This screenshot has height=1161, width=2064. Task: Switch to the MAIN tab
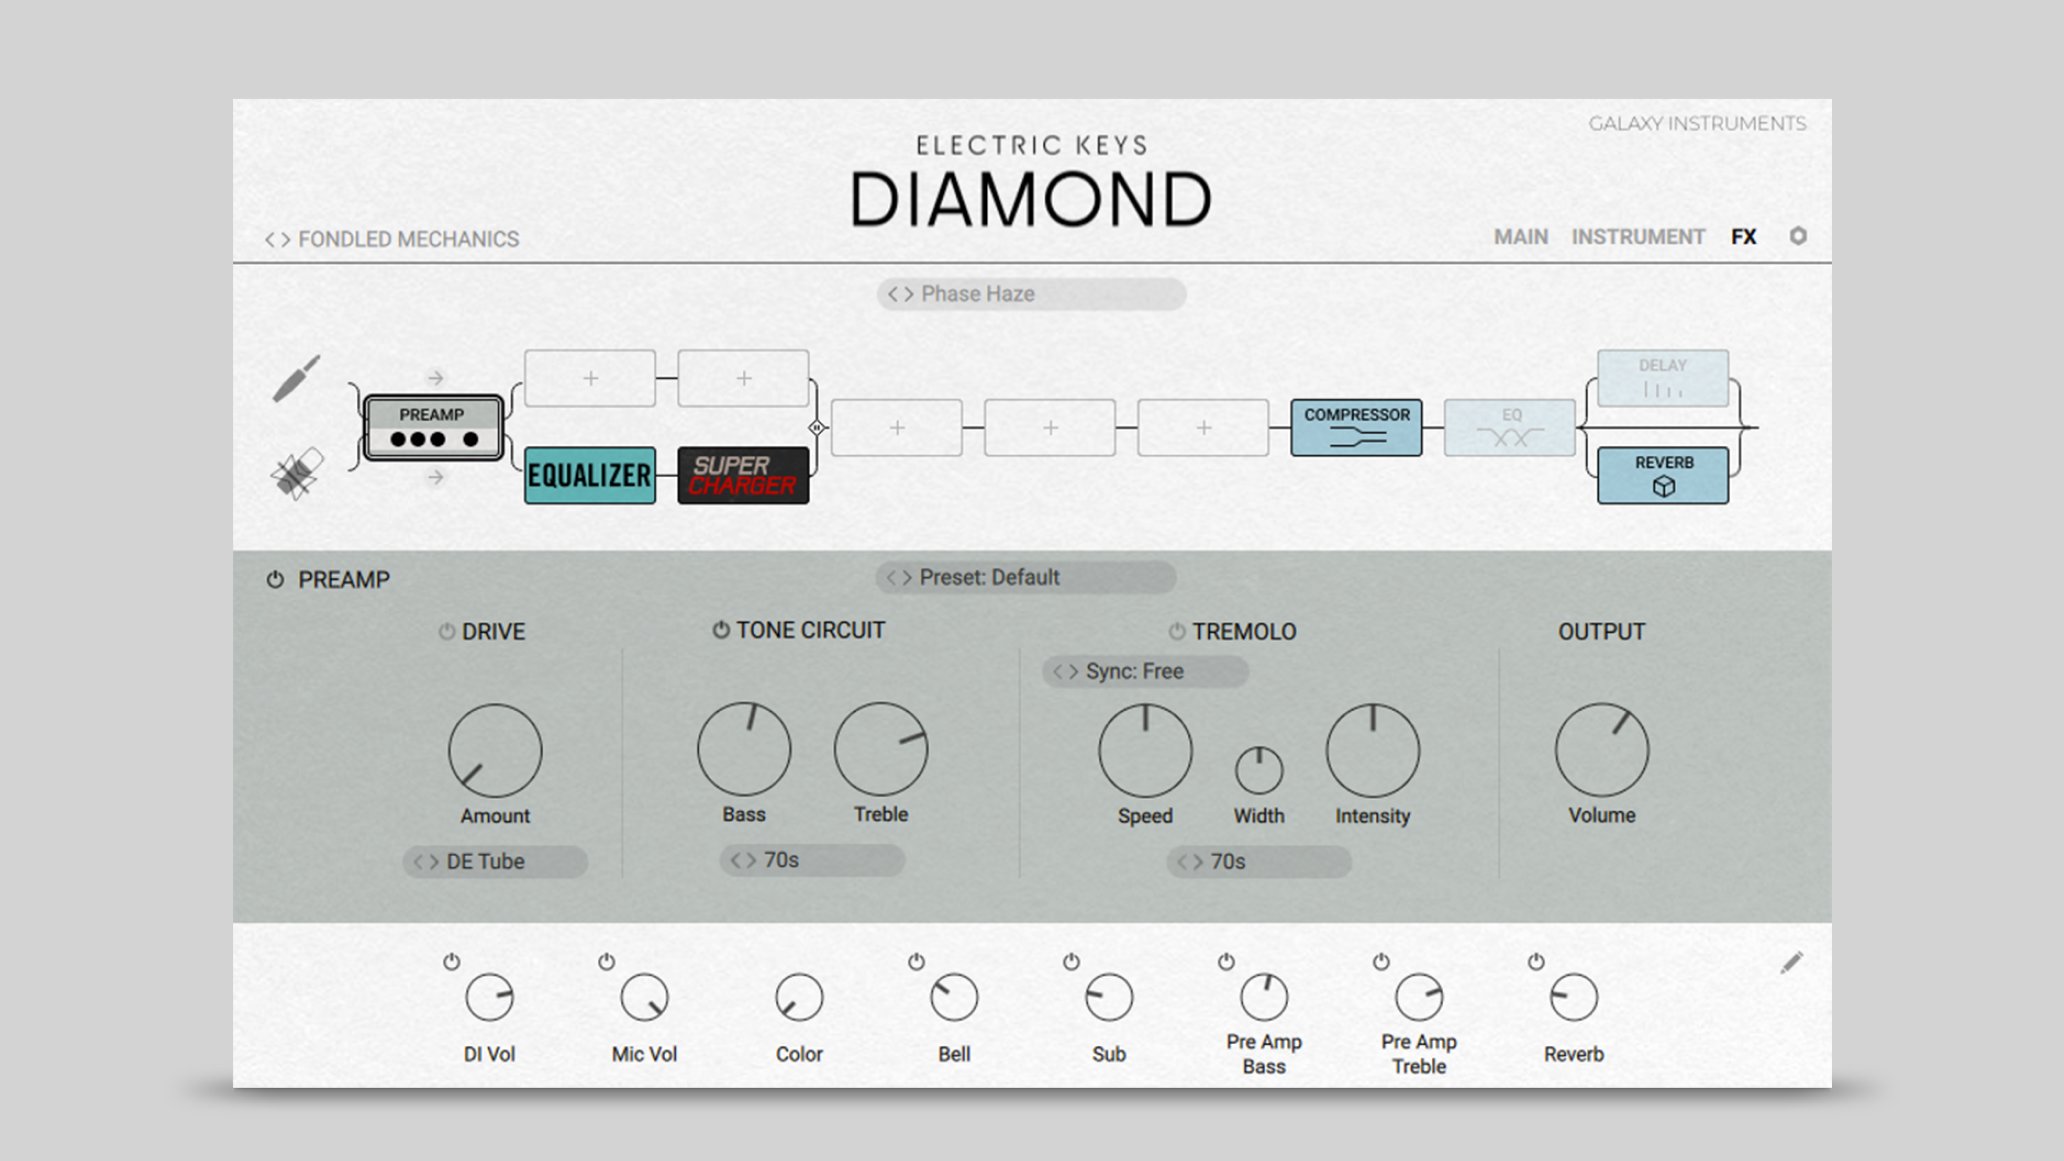1520,237
